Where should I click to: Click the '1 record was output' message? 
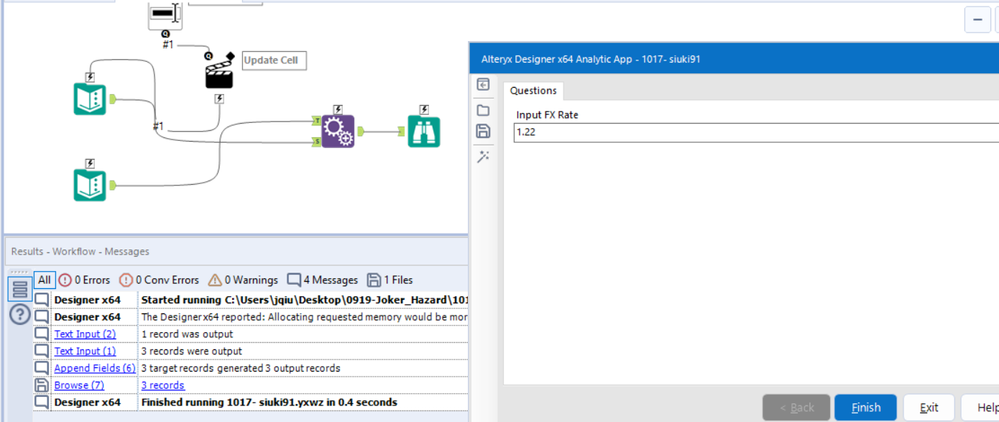coord(187,334)
